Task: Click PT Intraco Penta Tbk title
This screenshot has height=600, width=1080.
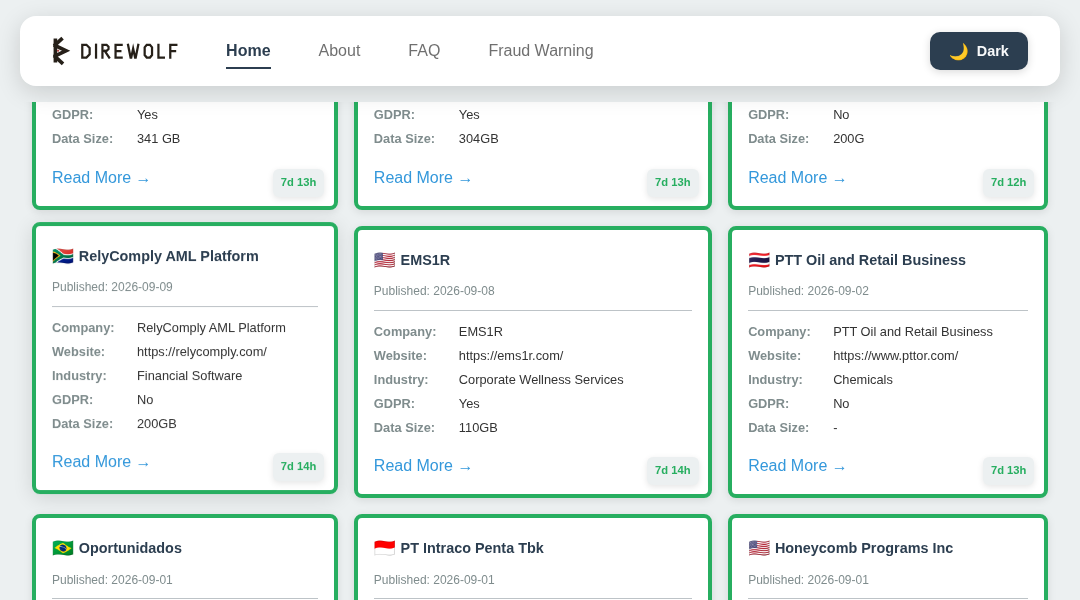Action: (x=472, y=548)
